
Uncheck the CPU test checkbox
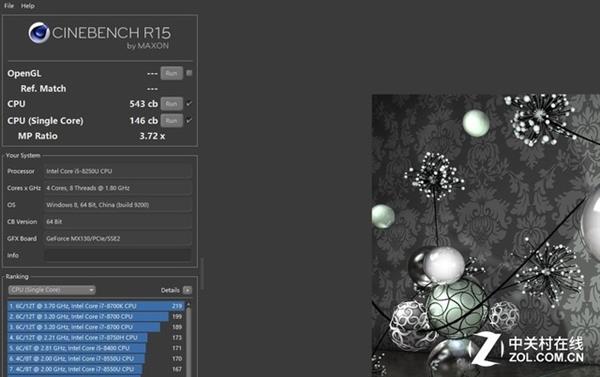tap(189, 103)
